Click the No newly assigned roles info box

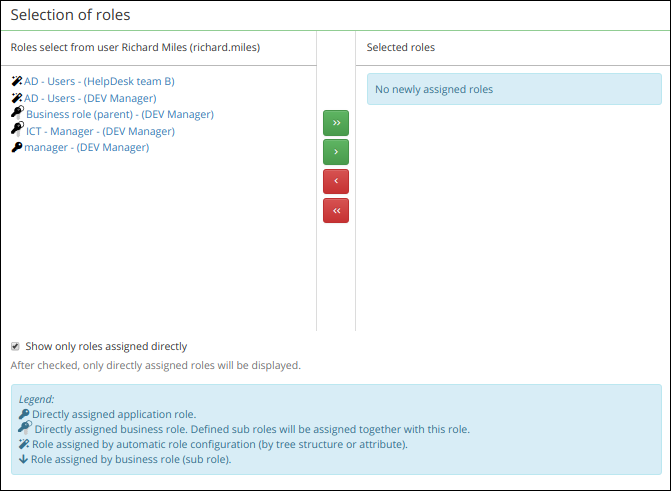click(514, 89)
